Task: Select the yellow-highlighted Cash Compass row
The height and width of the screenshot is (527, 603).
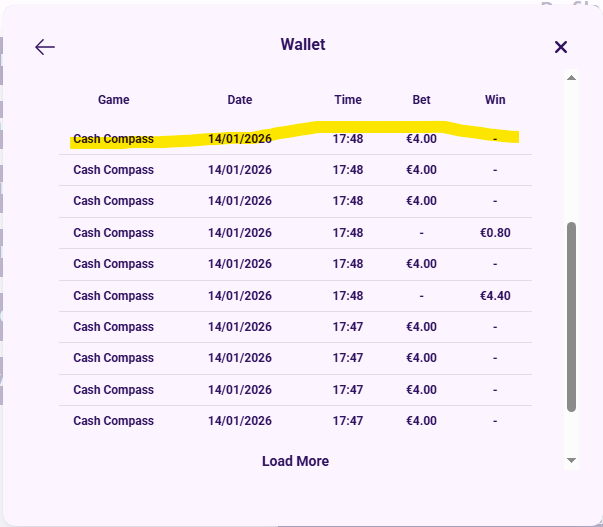Action: 113,139
